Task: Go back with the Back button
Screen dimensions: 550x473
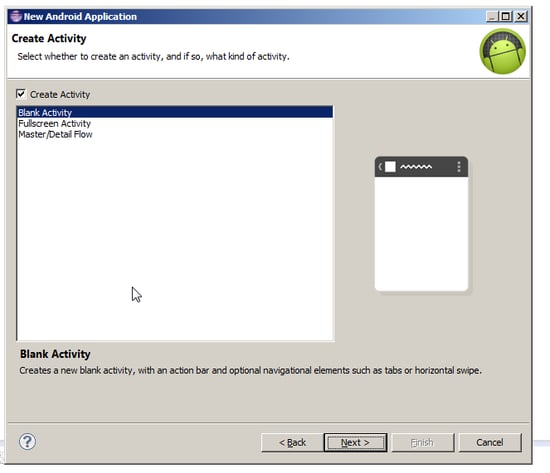Action: [x=292, y=442]
